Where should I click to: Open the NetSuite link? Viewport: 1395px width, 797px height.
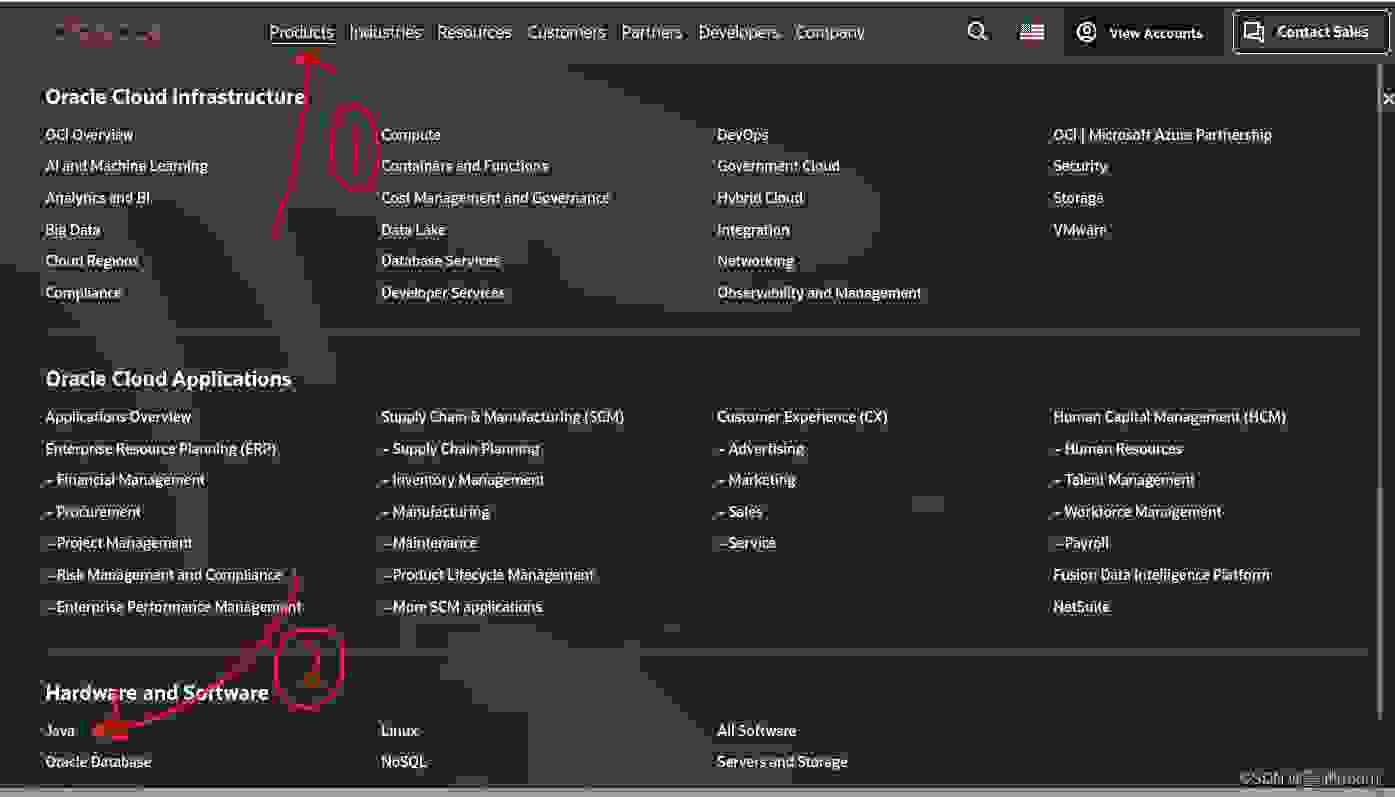point(1081,607)
